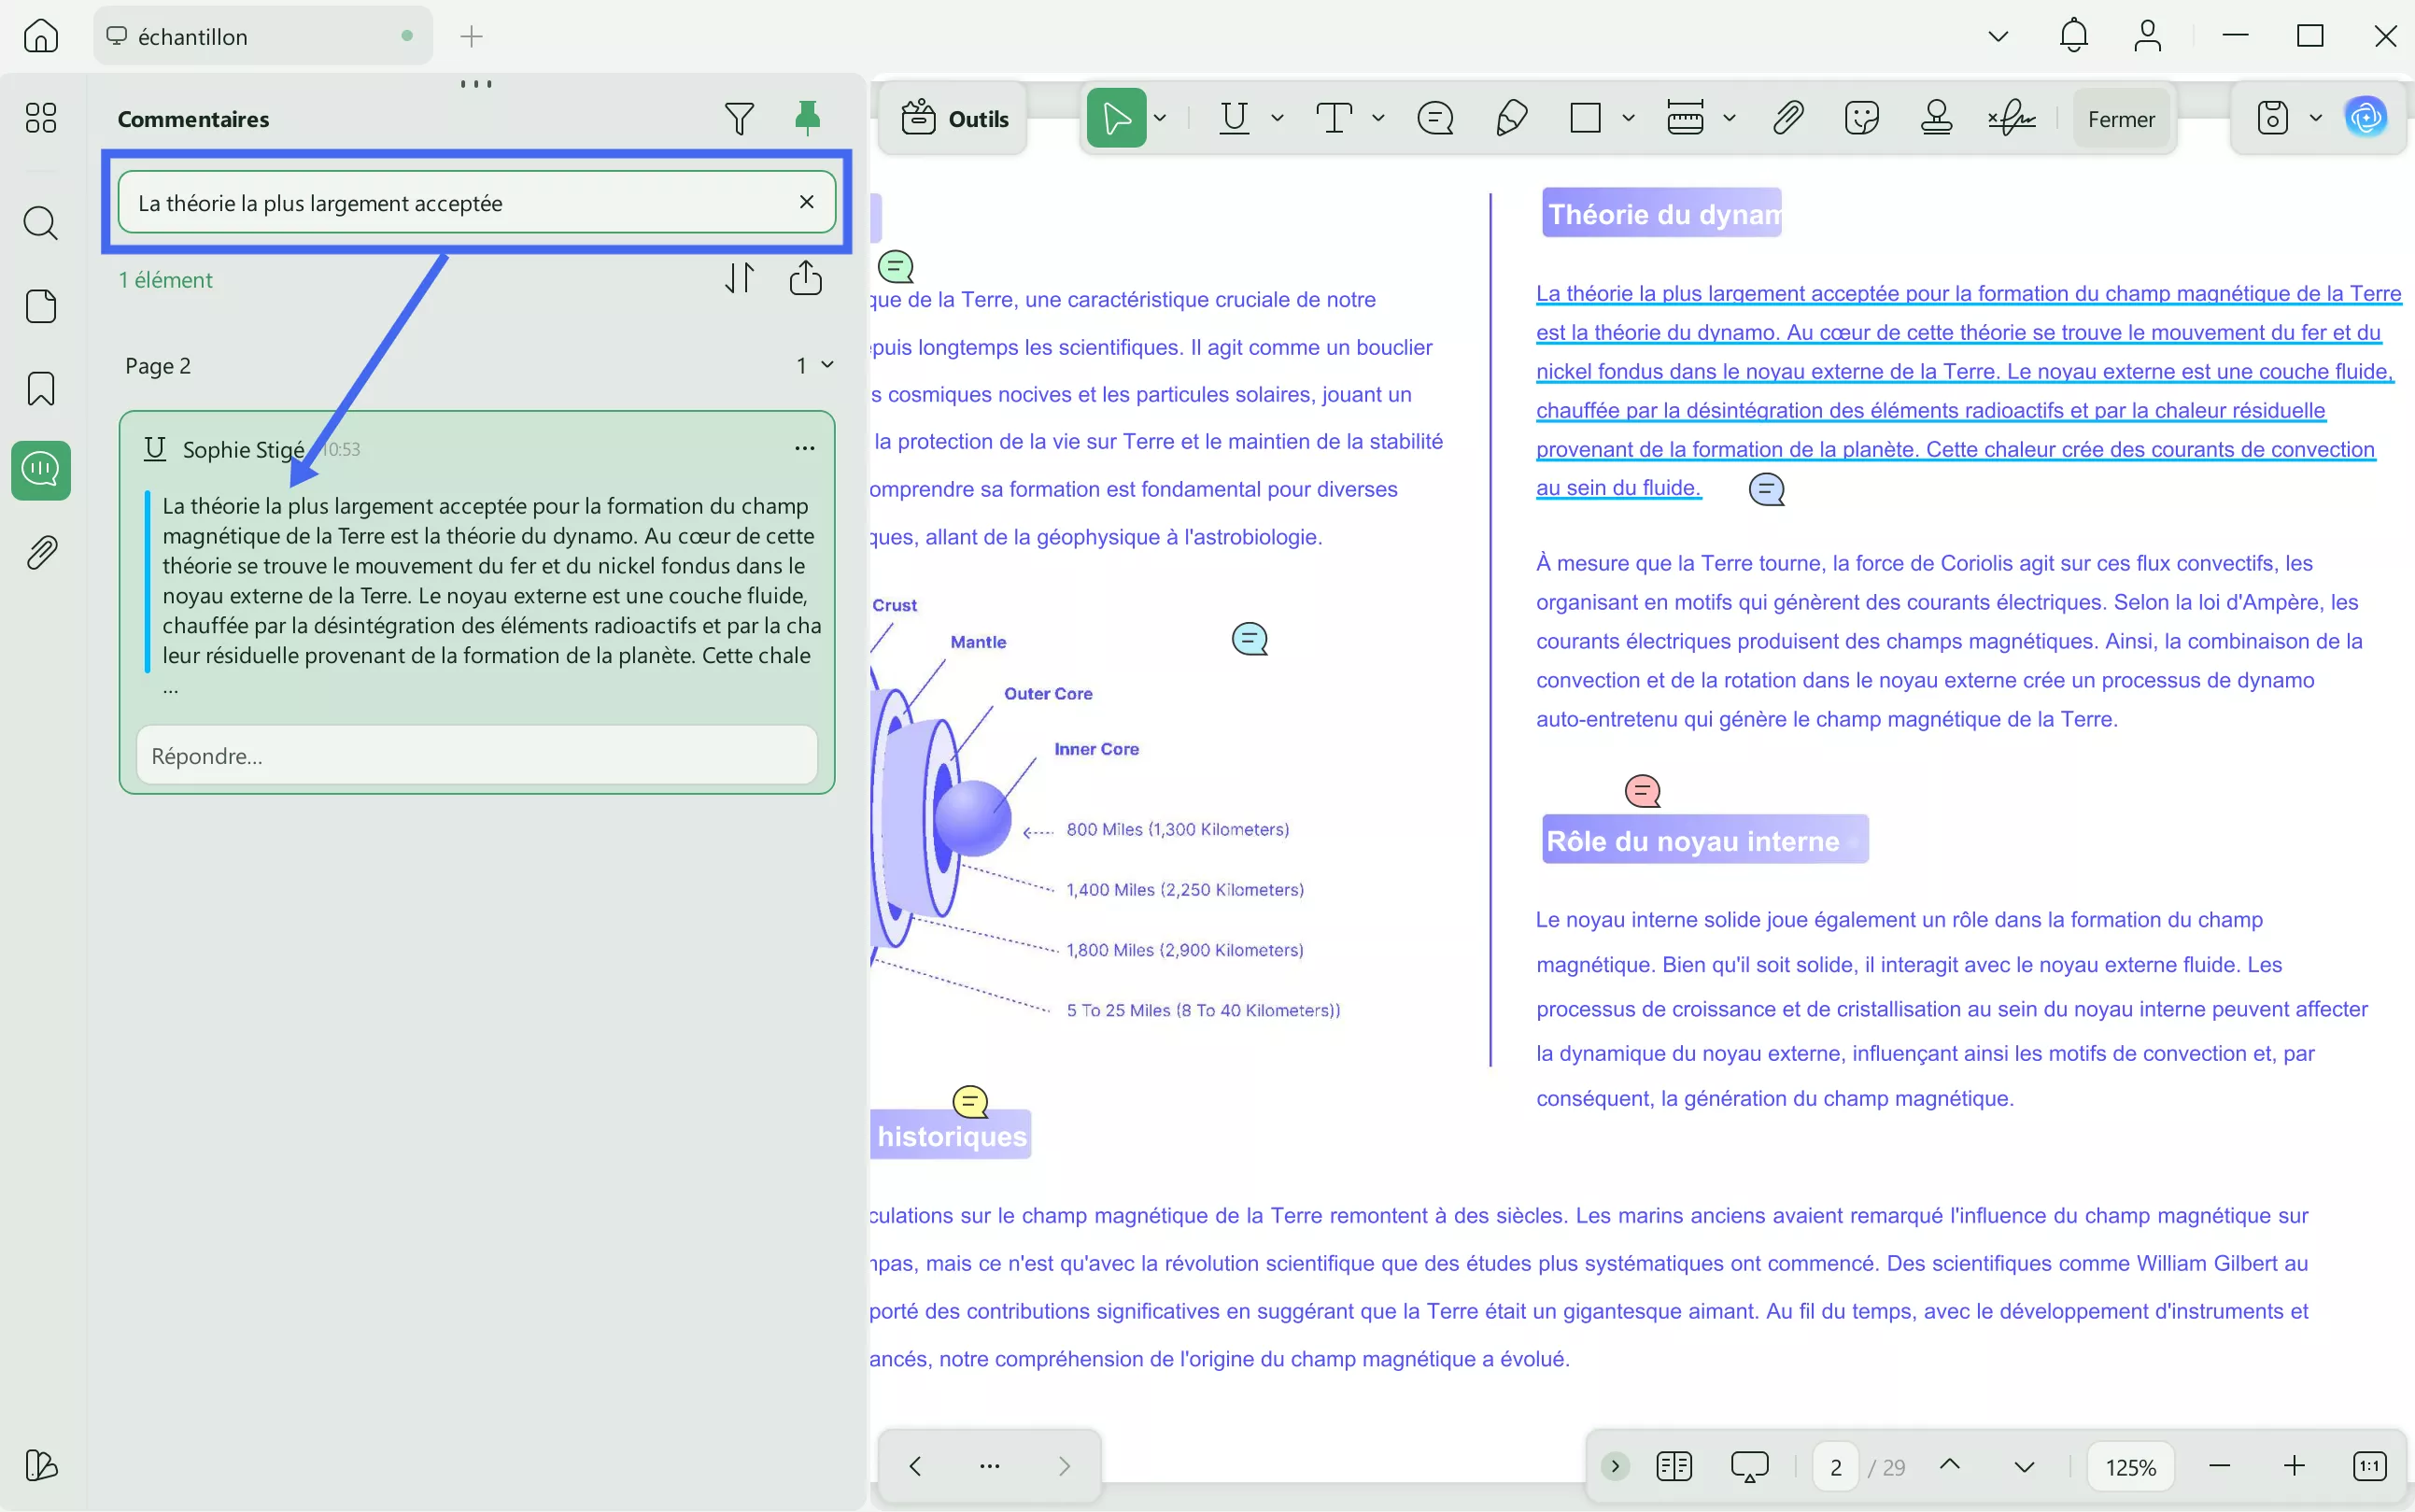Export comments with the share icon

(x=805, y=278)
